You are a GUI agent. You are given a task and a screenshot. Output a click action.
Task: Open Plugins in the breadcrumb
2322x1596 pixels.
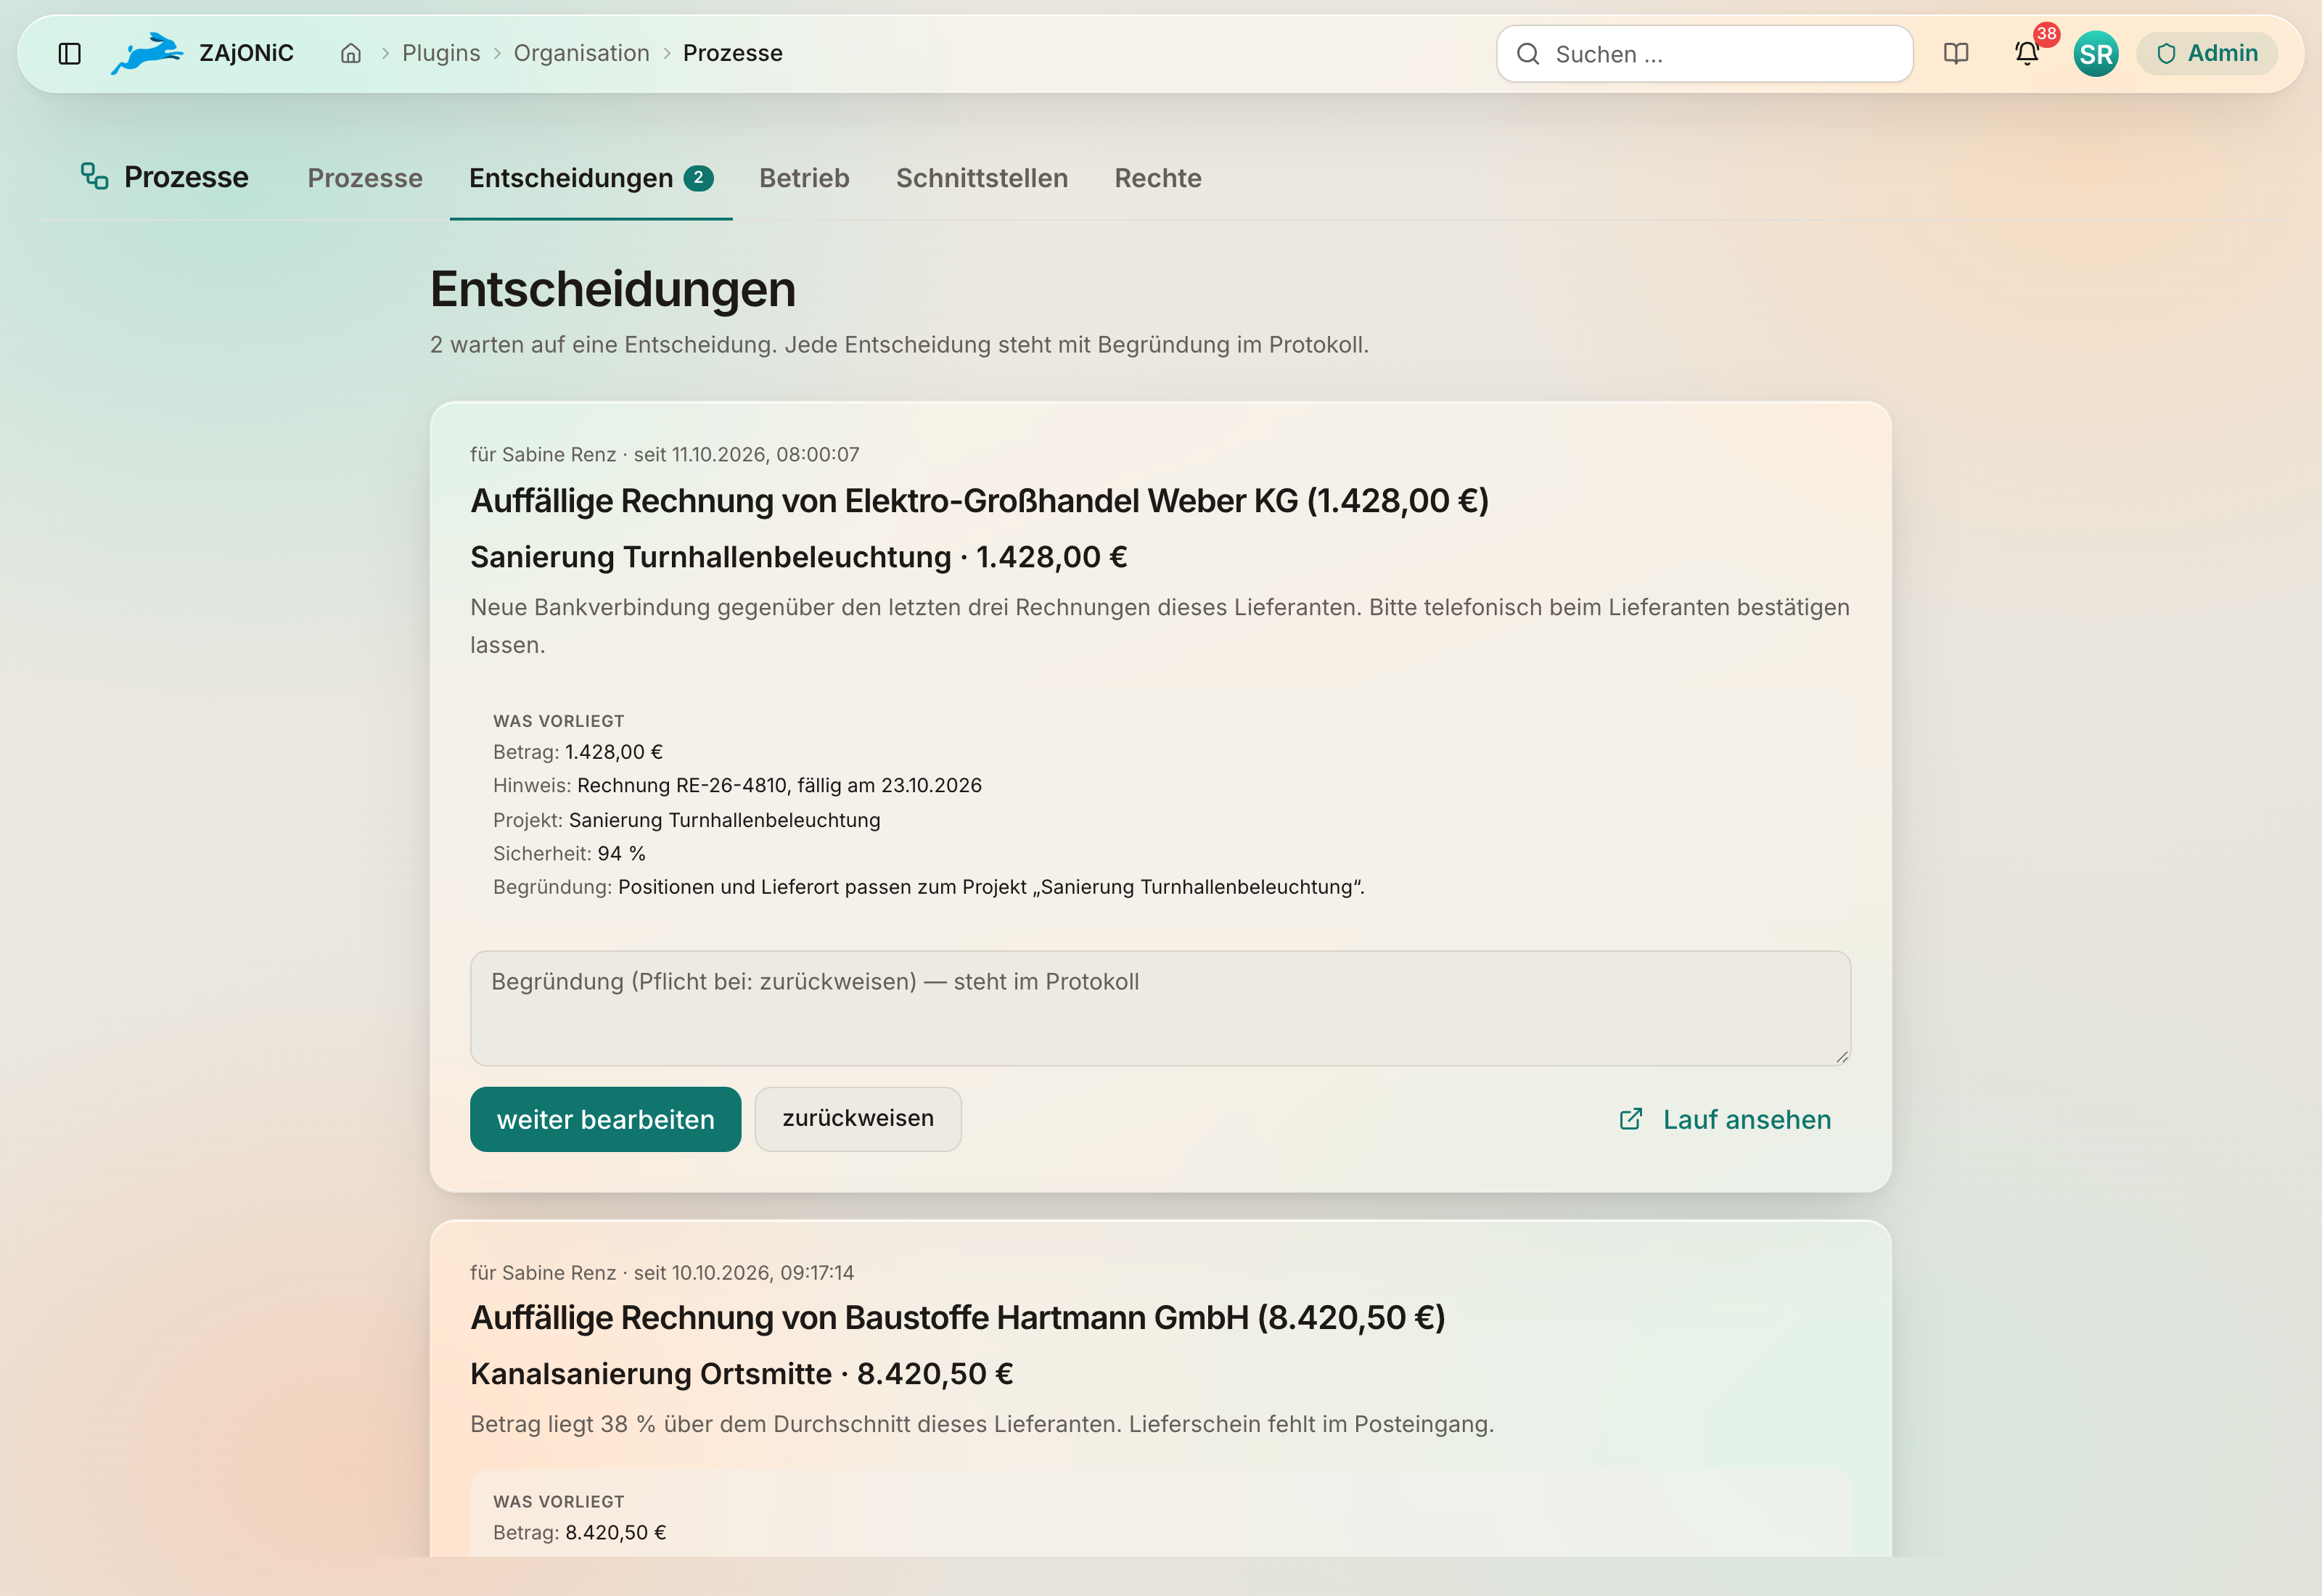click(x=441, y=54)
